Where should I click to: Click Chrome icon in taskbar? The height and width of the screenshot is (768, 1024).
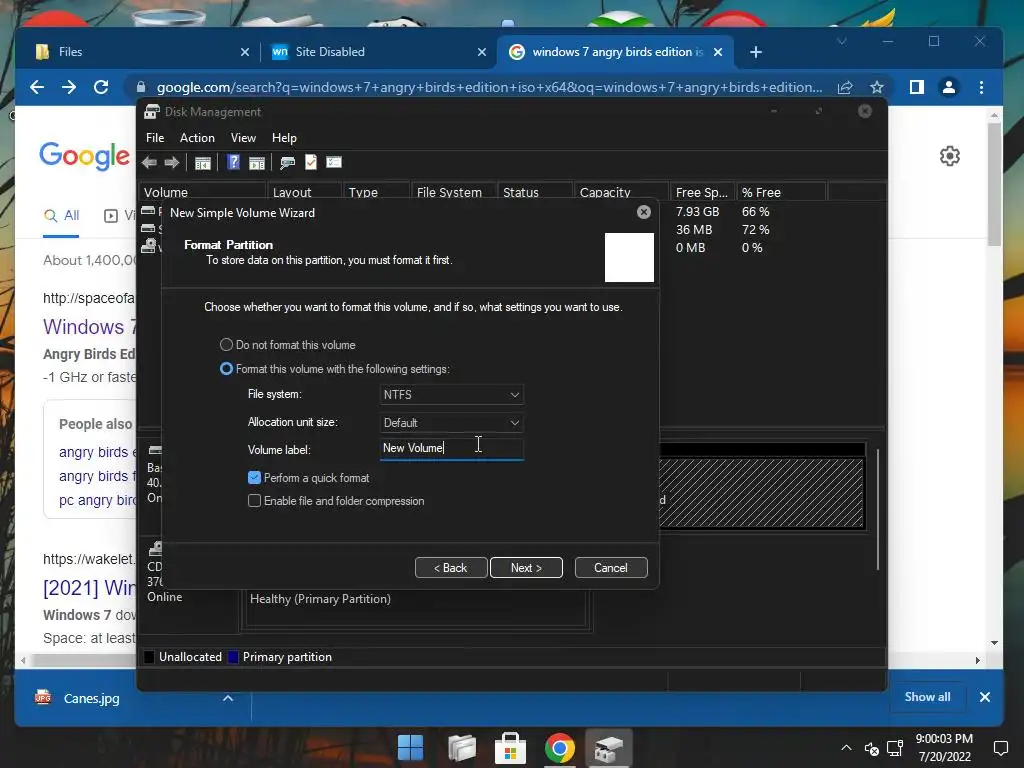point(560,748)
